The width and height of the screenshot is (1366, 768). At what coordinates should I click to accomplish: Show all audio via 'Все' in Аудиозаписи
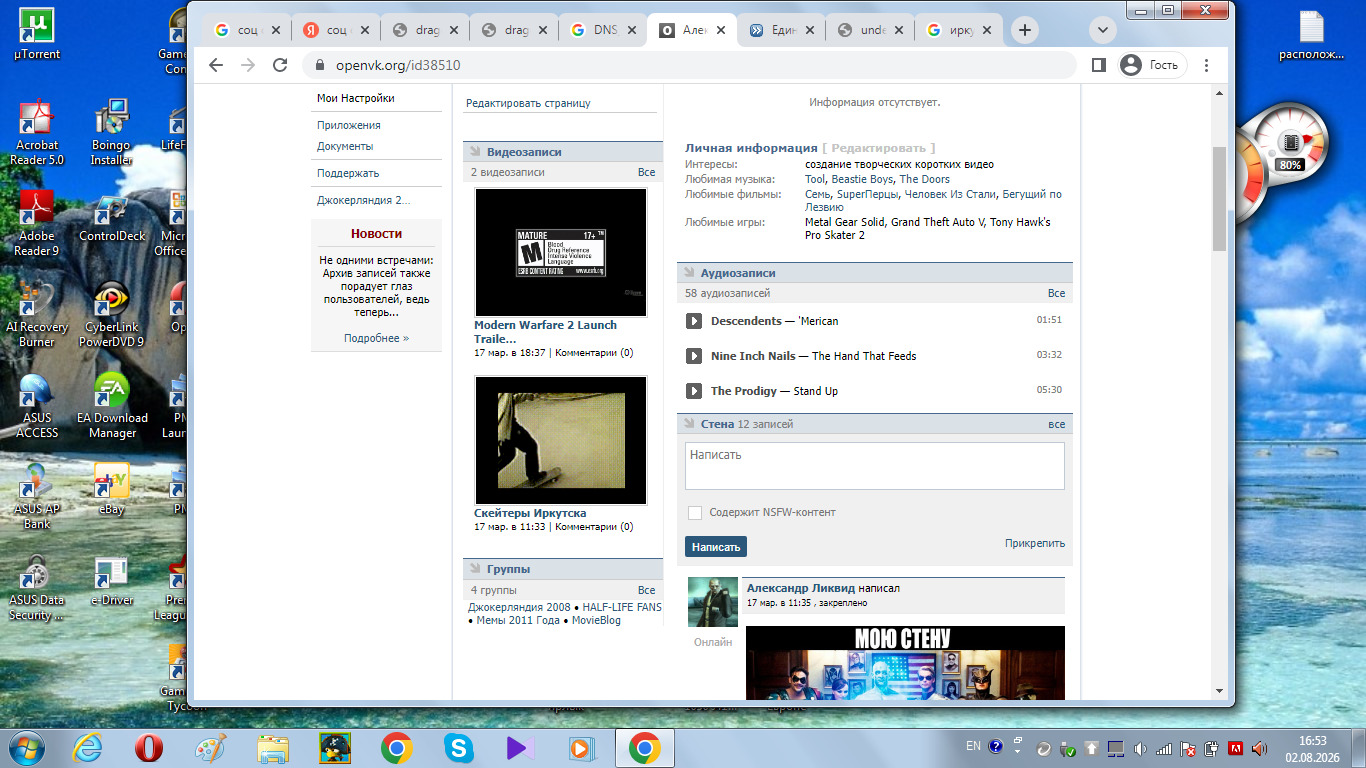(x=1056, y=293)
